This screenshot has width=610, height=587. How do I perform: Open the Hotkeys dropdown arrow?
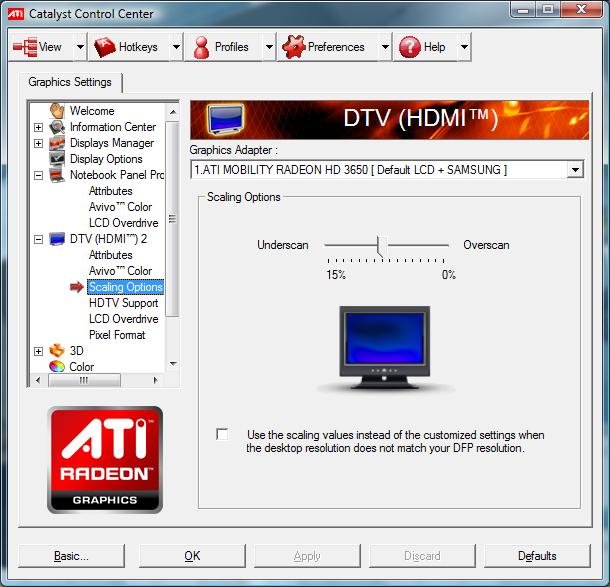tap(176, 47)
